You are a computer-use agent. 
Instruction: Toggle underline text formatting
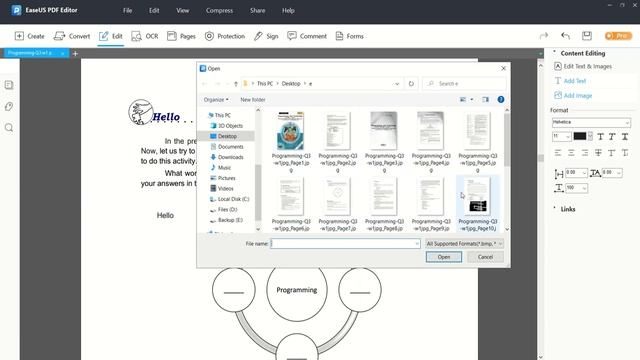[625, 137]
